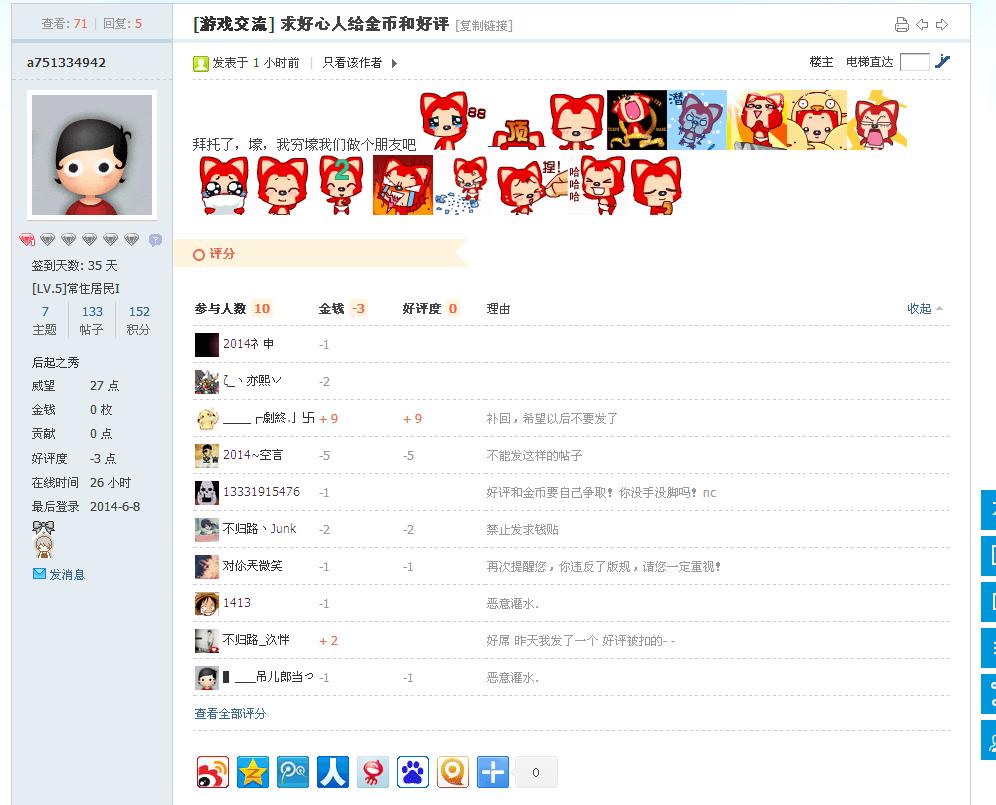Click the 顶 fox emoticon in the post
The height and width of the screenshot is (805, 996).
coord(518,134)
